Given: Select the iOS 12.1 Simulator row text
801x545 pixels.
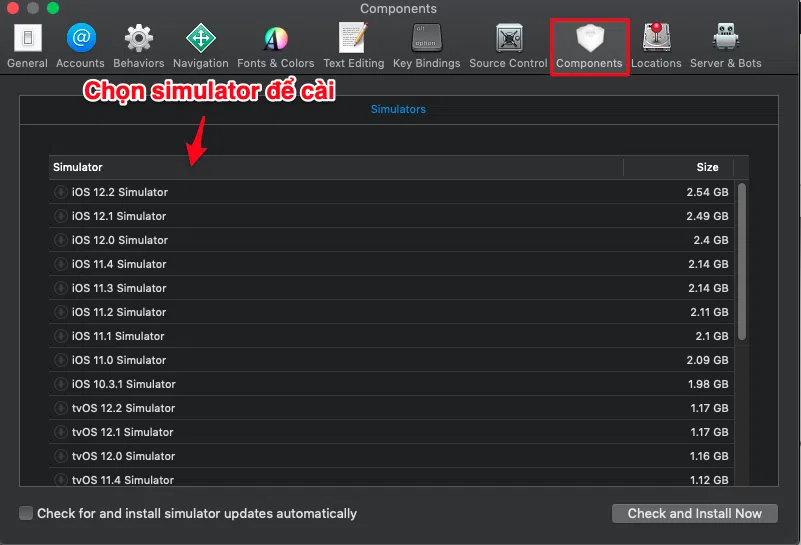Looking at the screenshot, I should (x=119, y=216).
